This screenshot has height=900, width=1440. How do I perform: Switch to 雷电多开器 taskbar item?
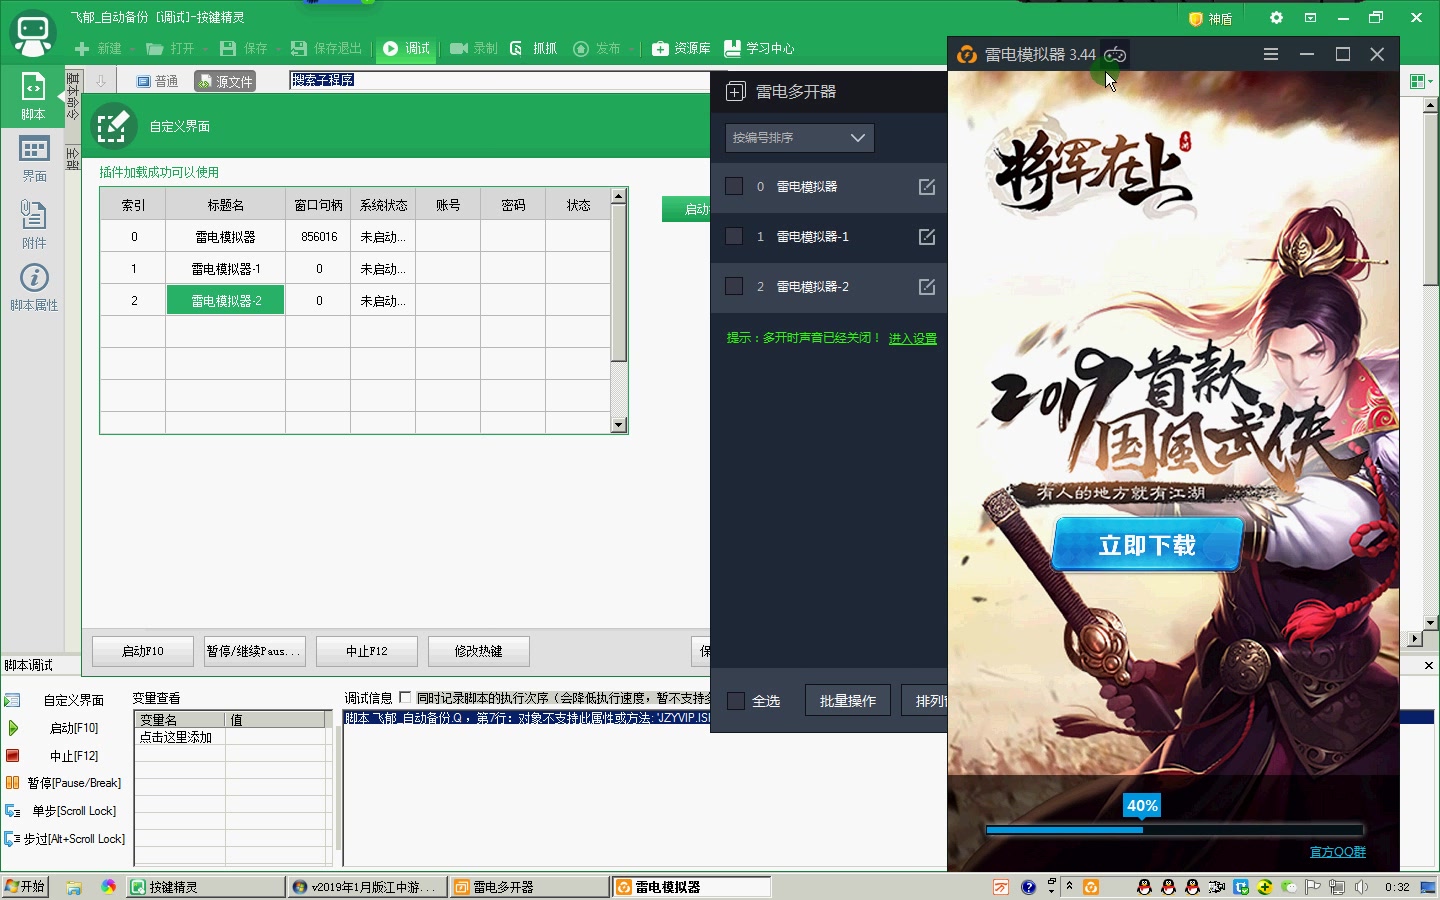pos(529,887)
